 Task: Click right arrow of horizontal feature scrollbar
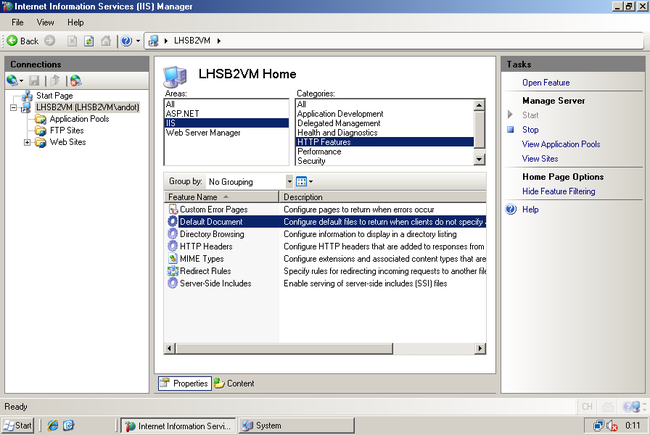(480, 348)
